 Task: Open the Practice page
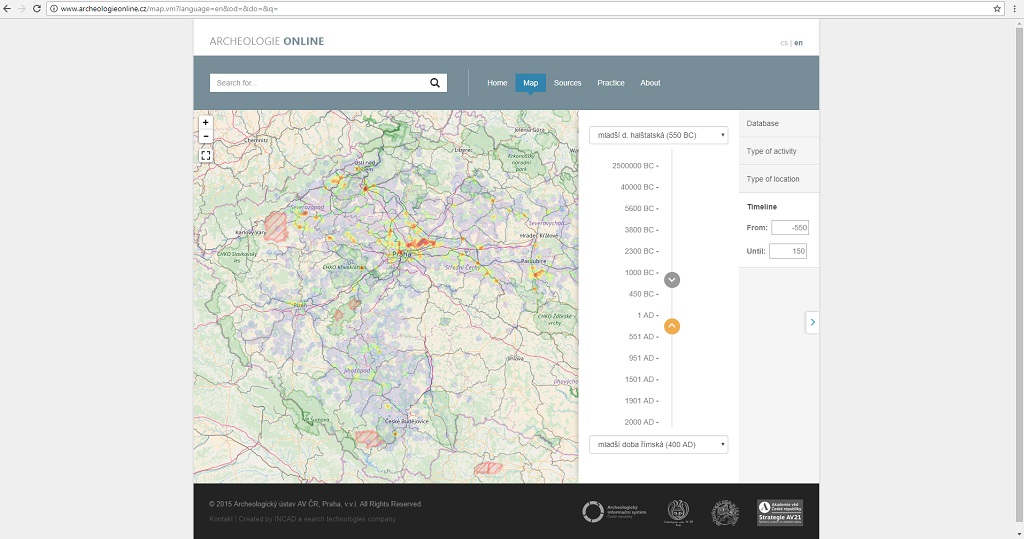611,83
